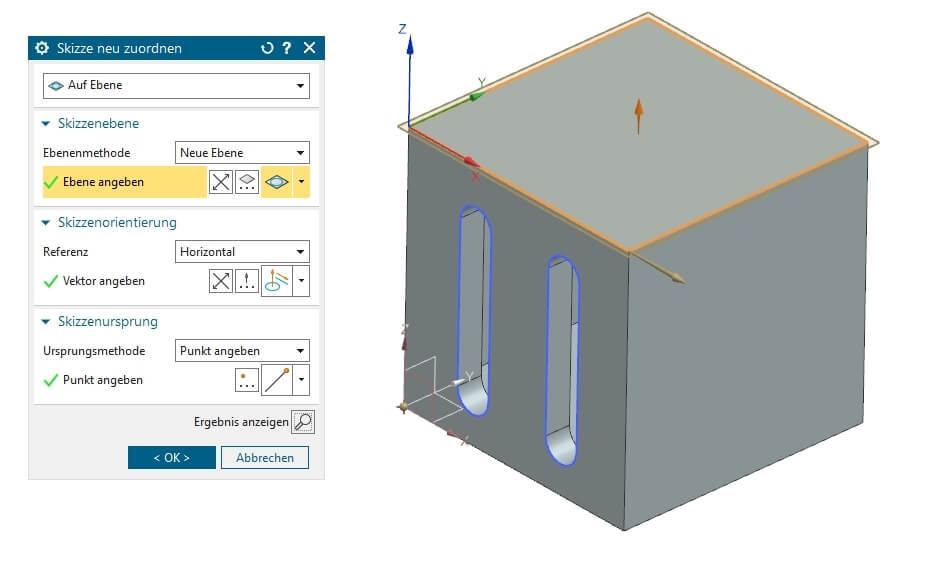Collapse the Skizzenursprung section
The height and width of the screenshot is (561, 929).
pyautogui.click(x=46, y=322)
